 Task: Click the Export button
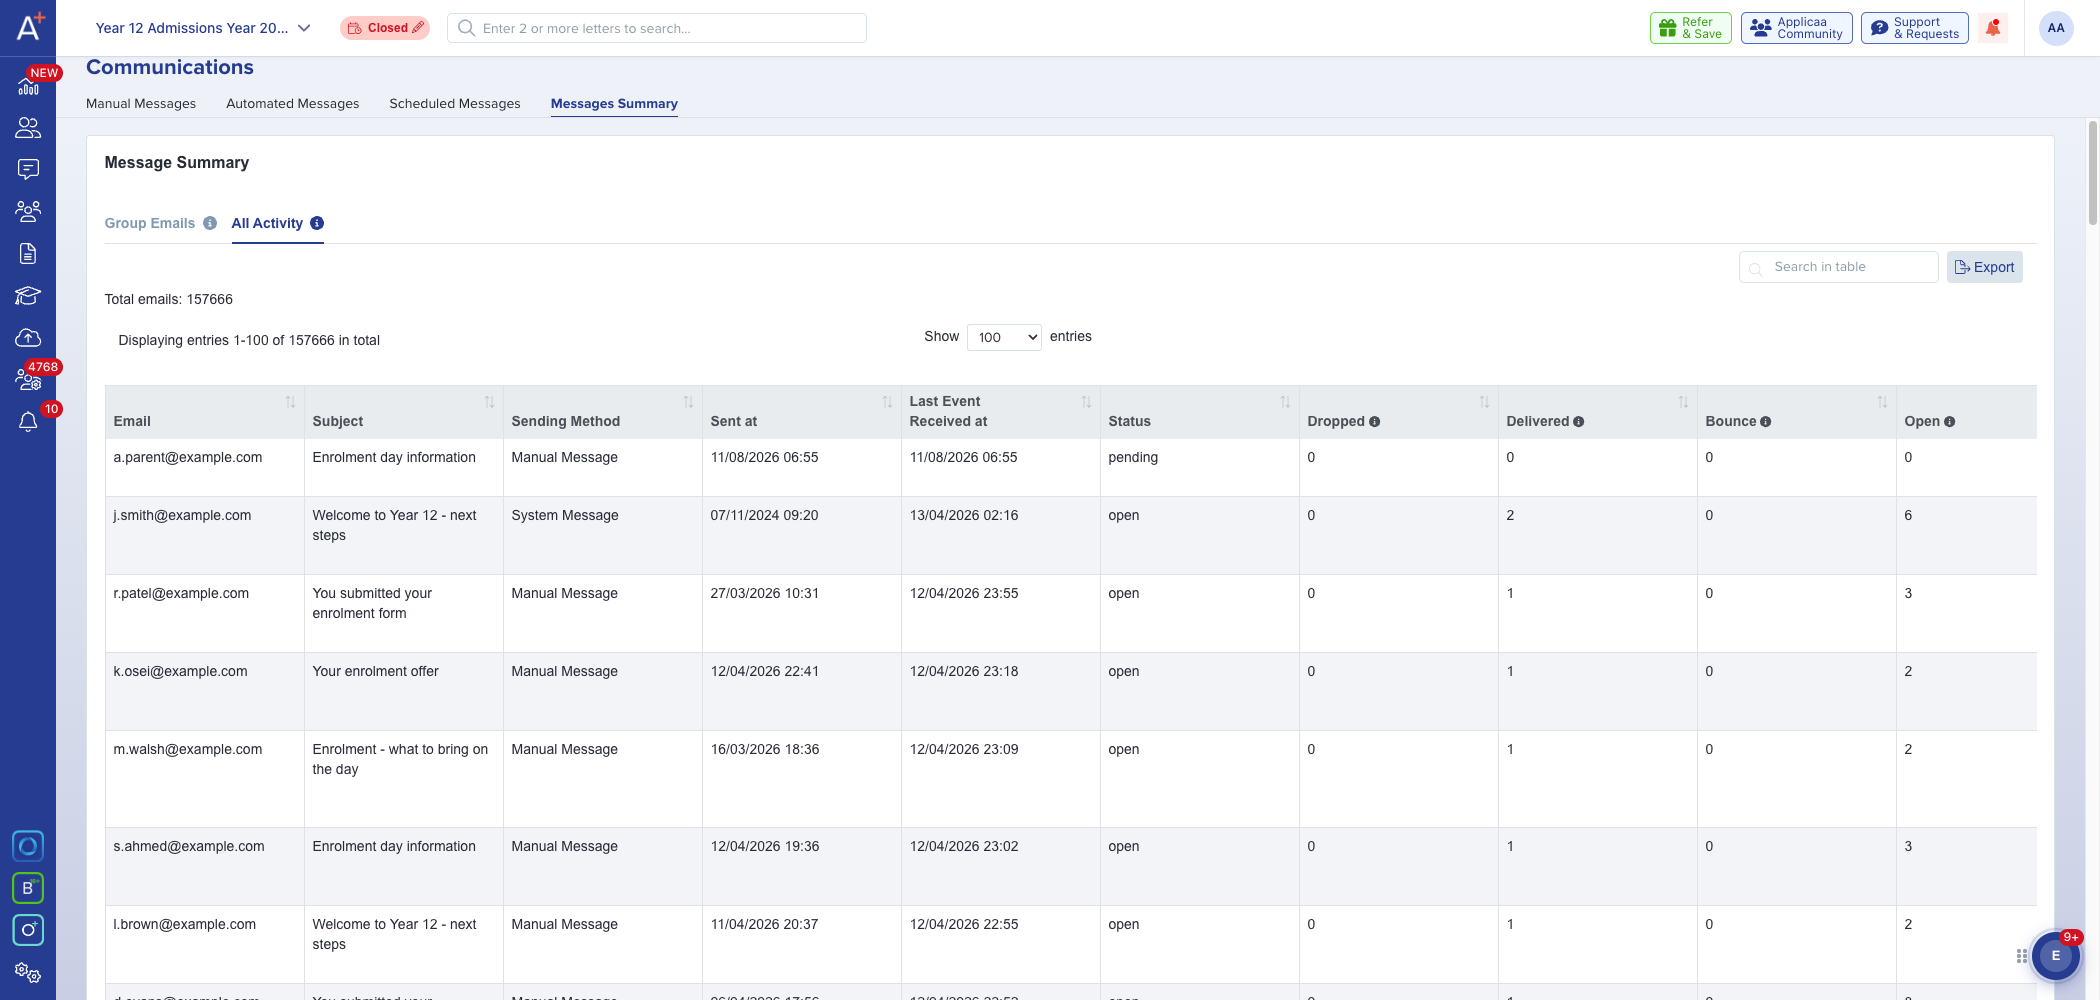pyautogui.click(x=1985, y=267)
